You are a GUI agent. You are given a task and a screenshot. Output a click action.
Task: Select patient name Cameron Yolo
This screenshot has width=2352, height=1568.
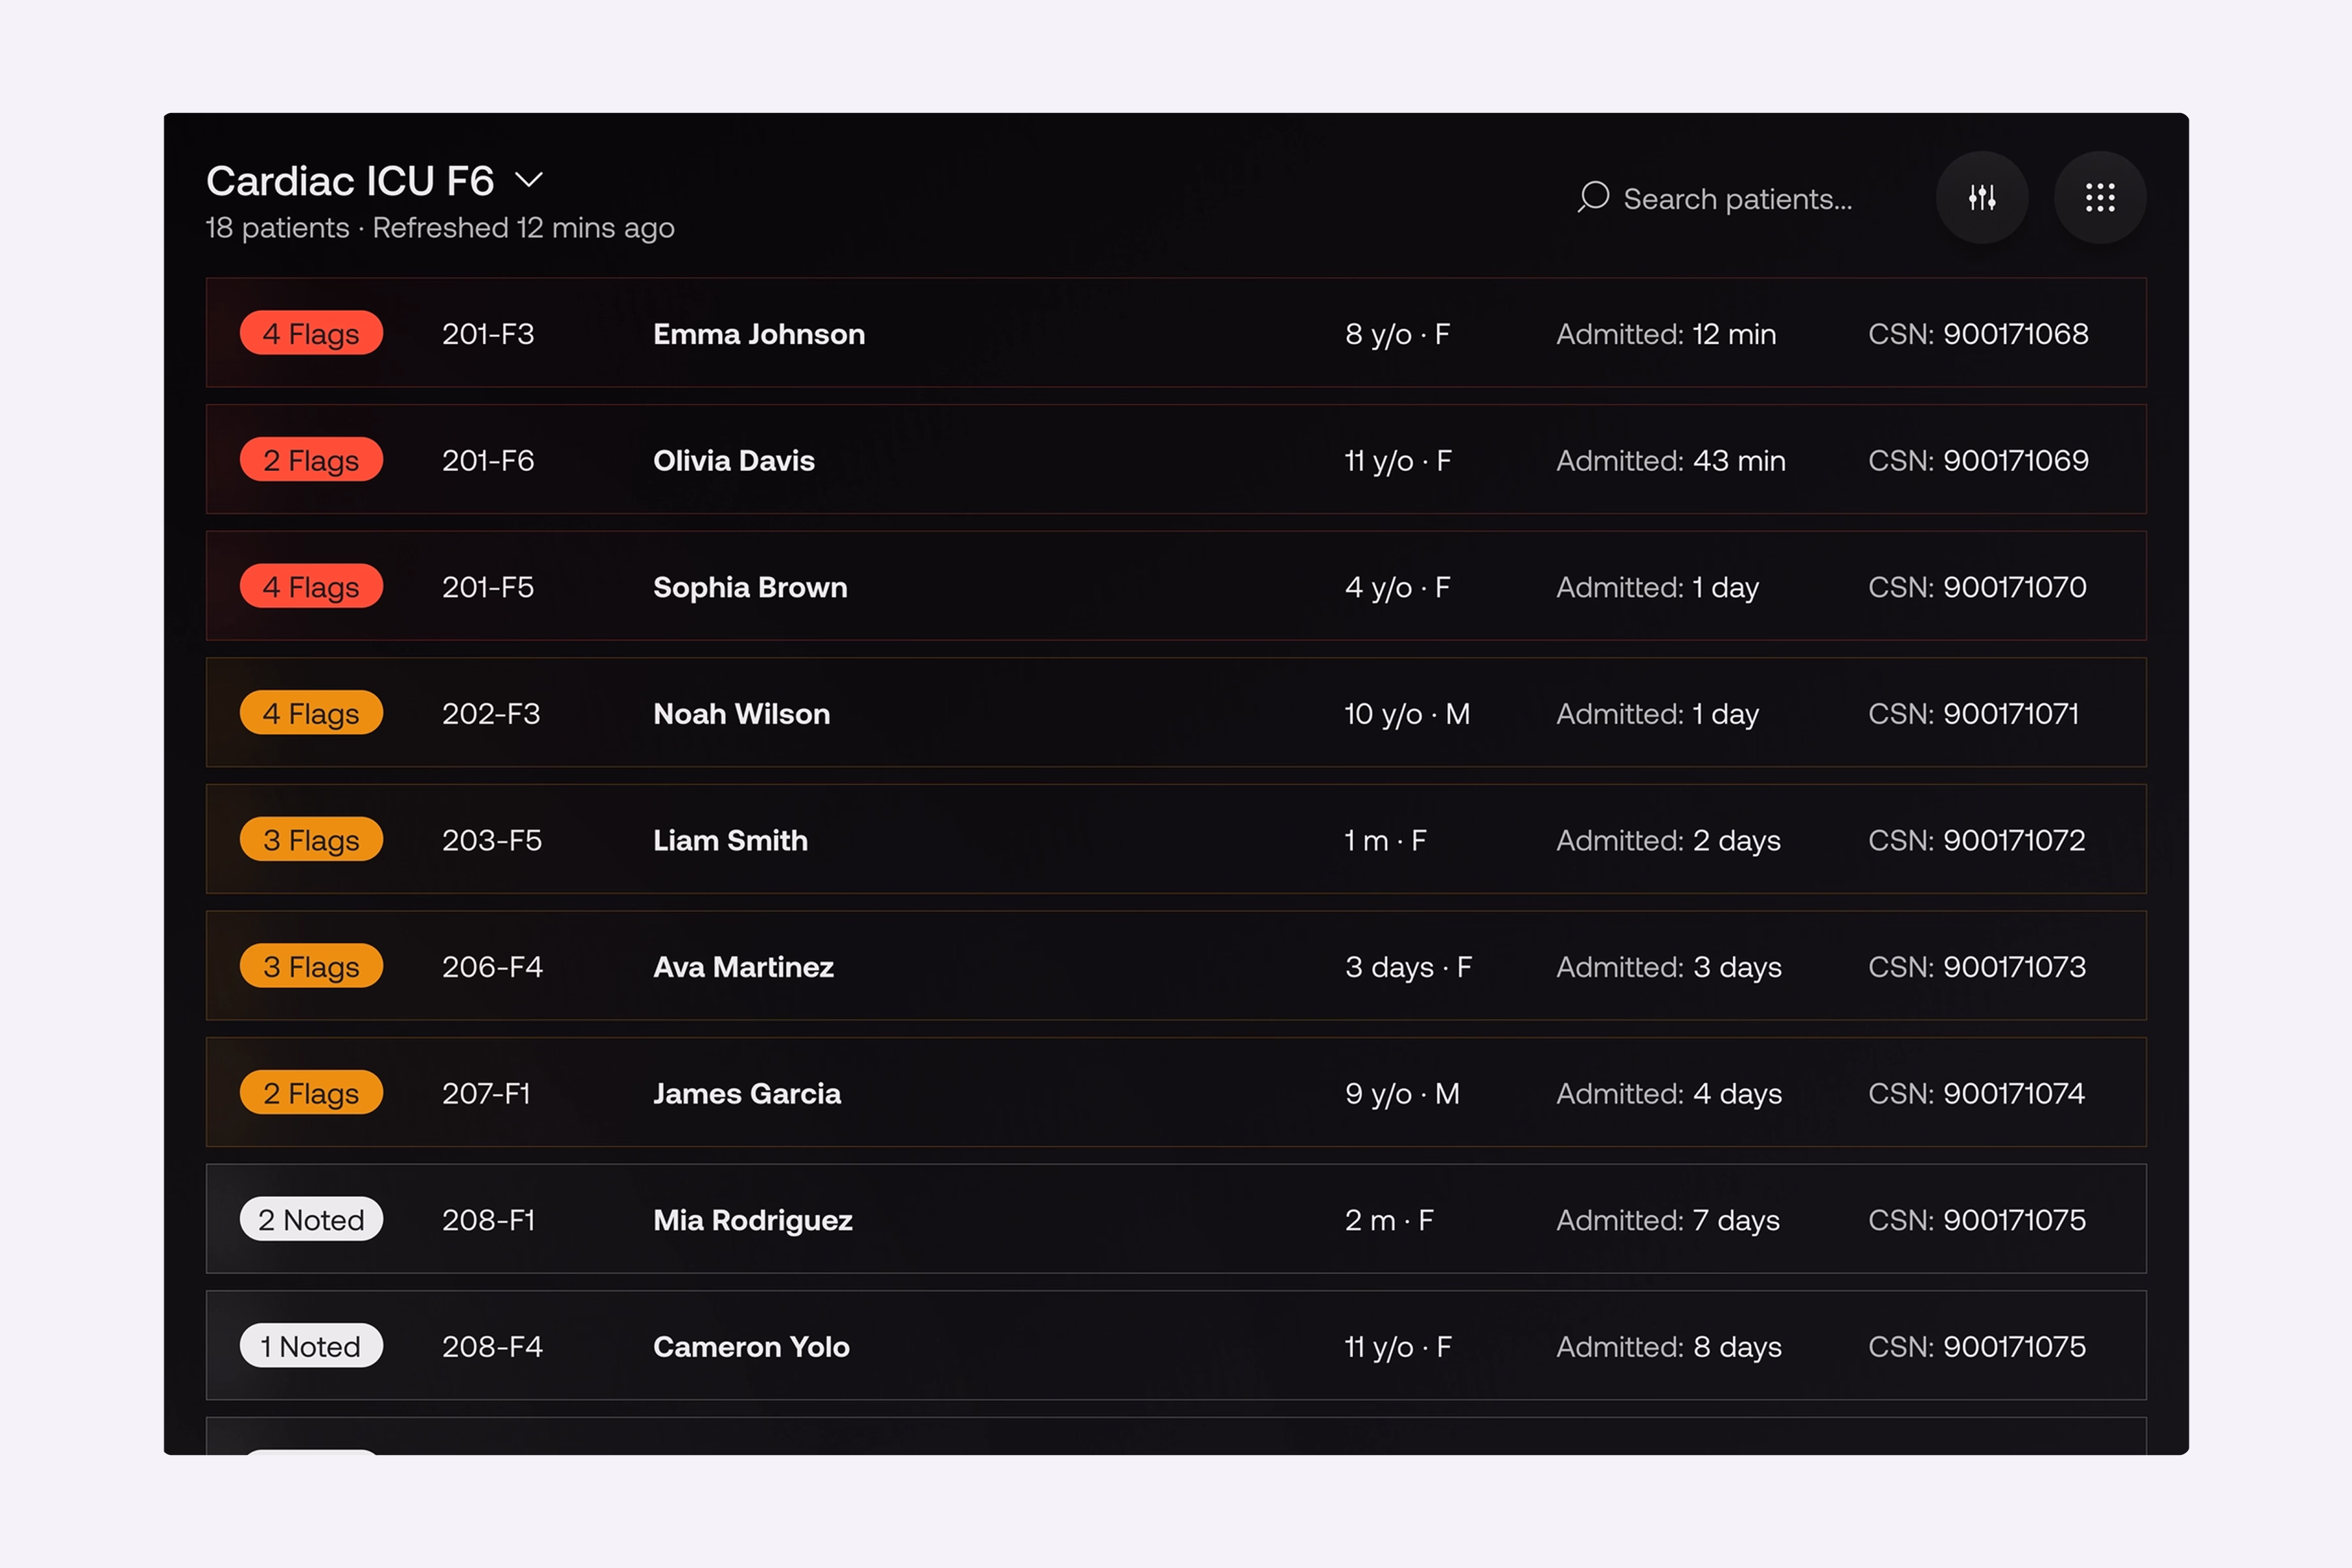(x=751, y=1347)
